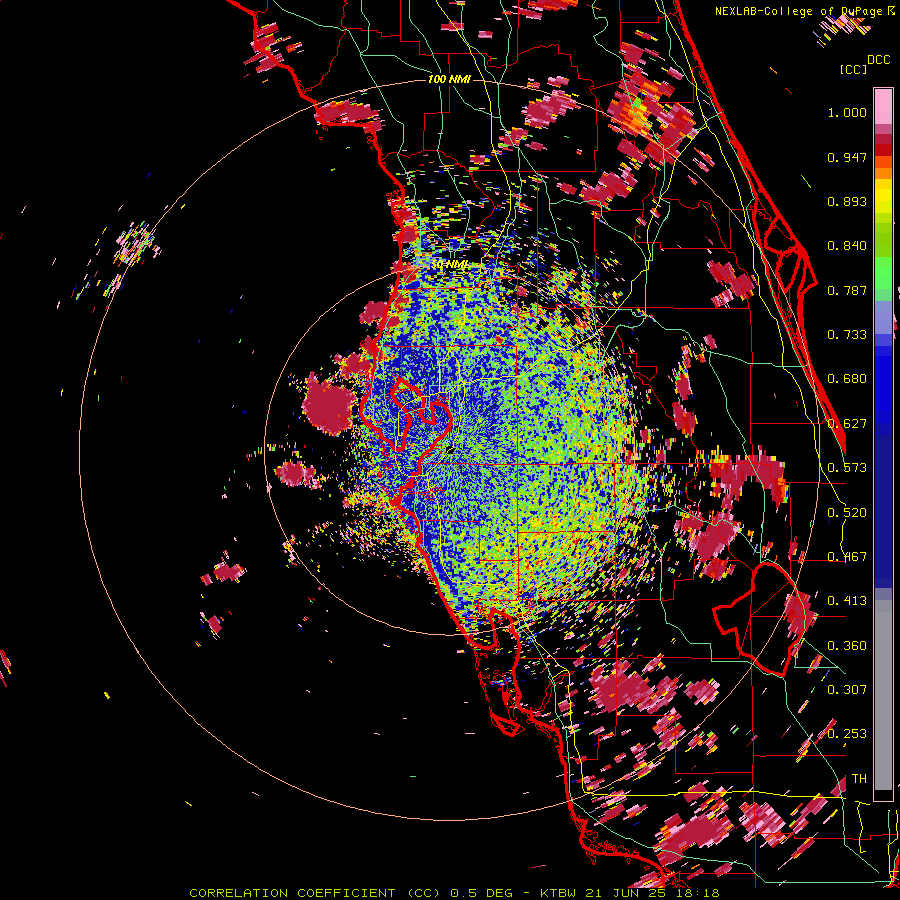The height and width of the screenshot is (900, 900).
Task: Select the 0.787 scale value
Action: [x=847, y=290]
